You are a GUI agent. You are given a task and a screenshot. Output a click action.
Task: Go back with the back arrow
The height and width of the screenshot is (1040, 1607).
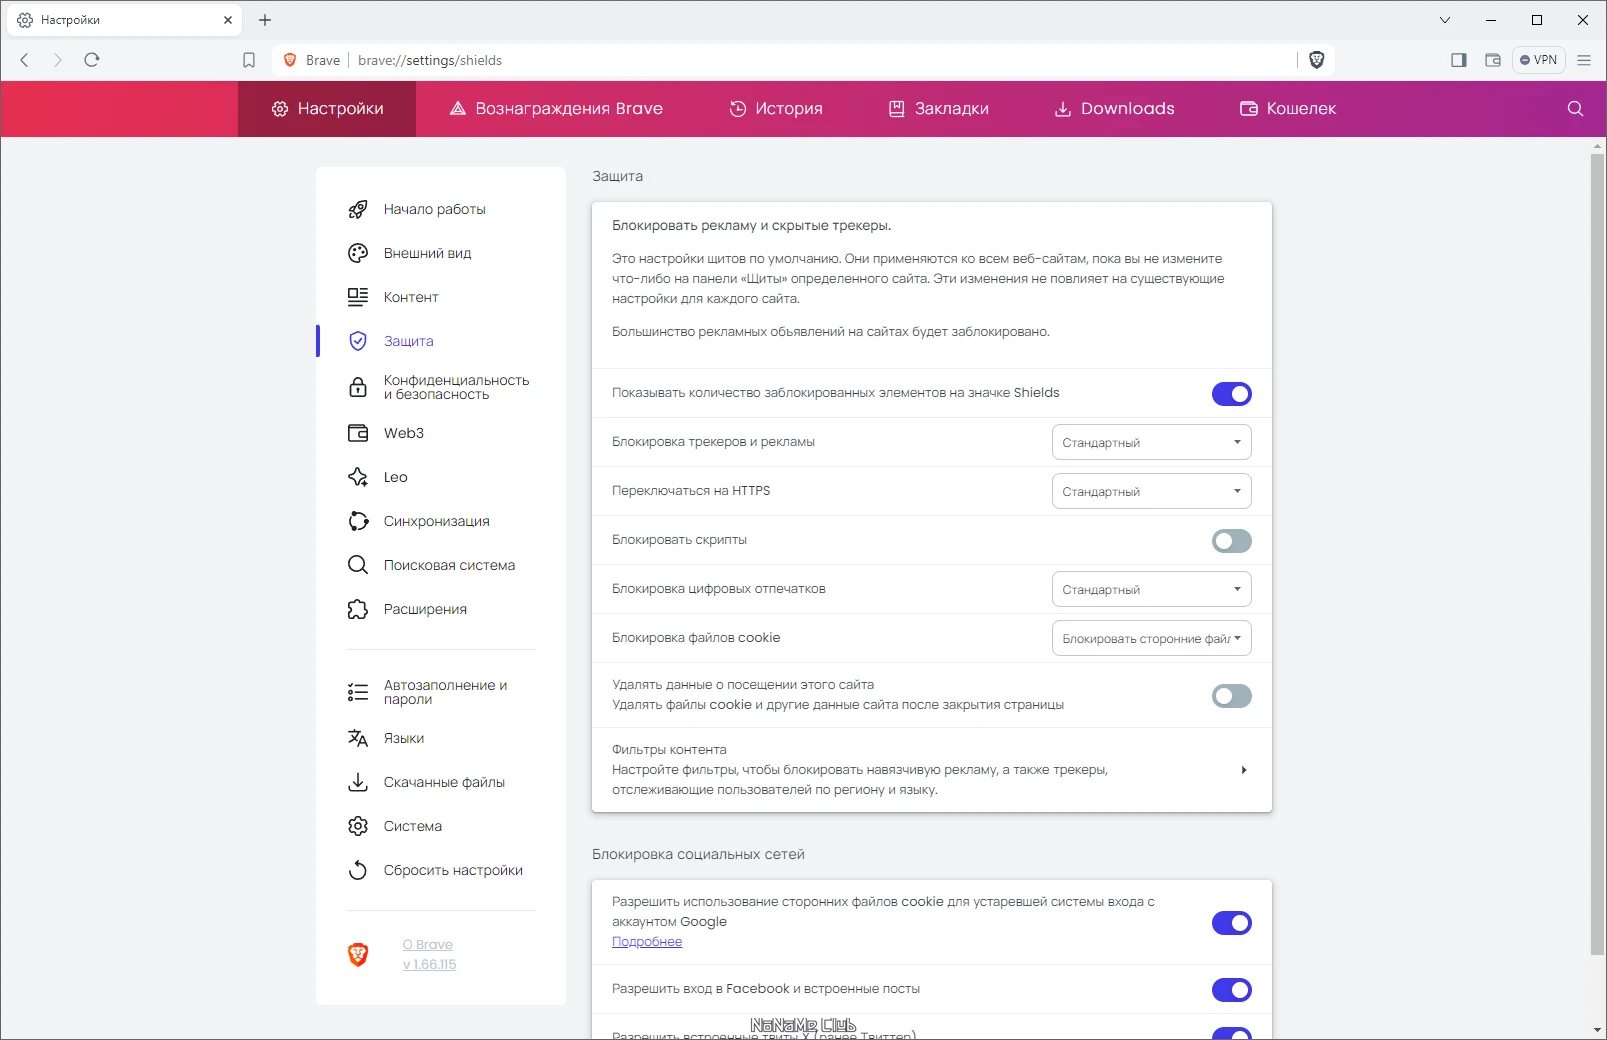click(25, 60)
